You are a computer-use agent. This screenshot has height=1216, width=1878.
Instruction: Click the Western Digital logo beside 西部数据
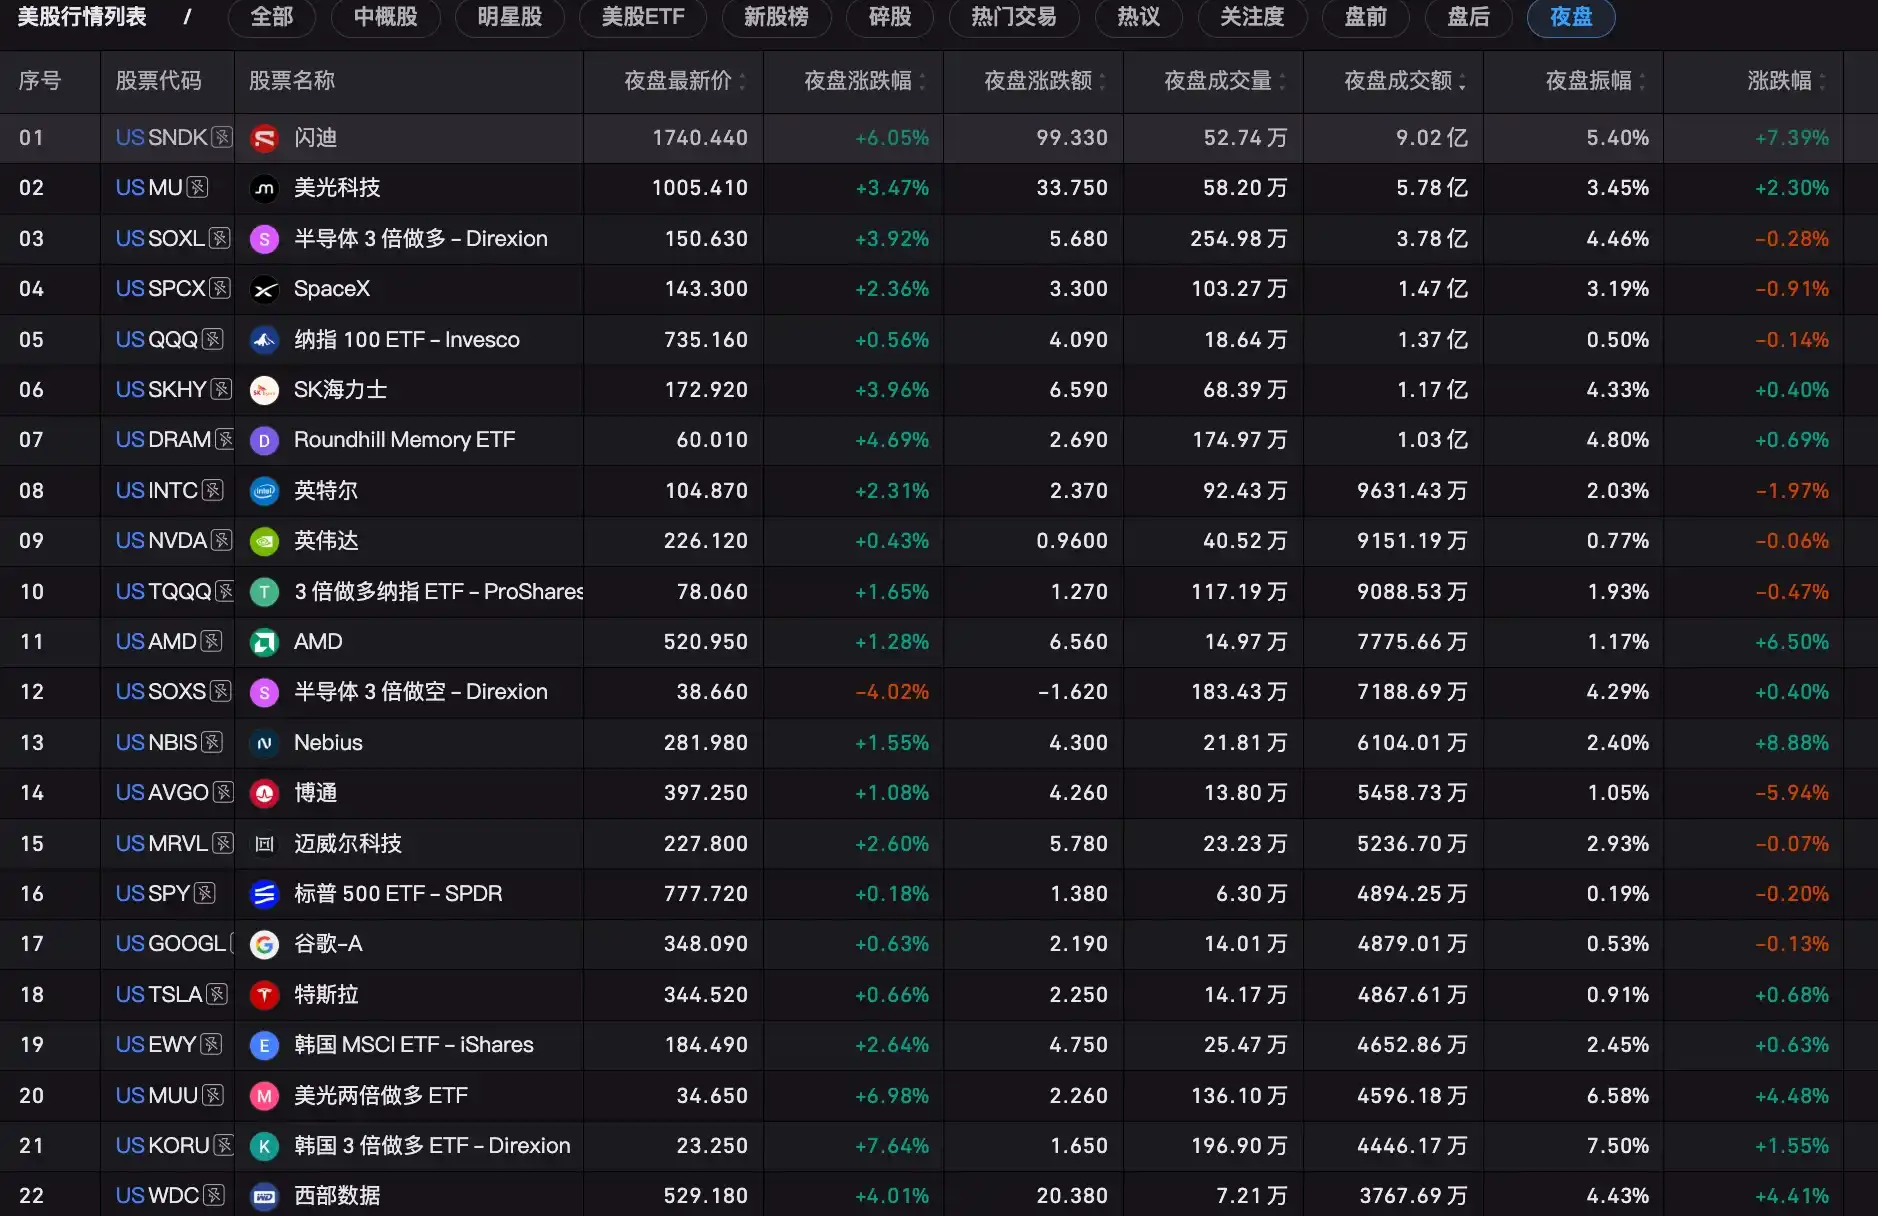tap(264, 1196)
